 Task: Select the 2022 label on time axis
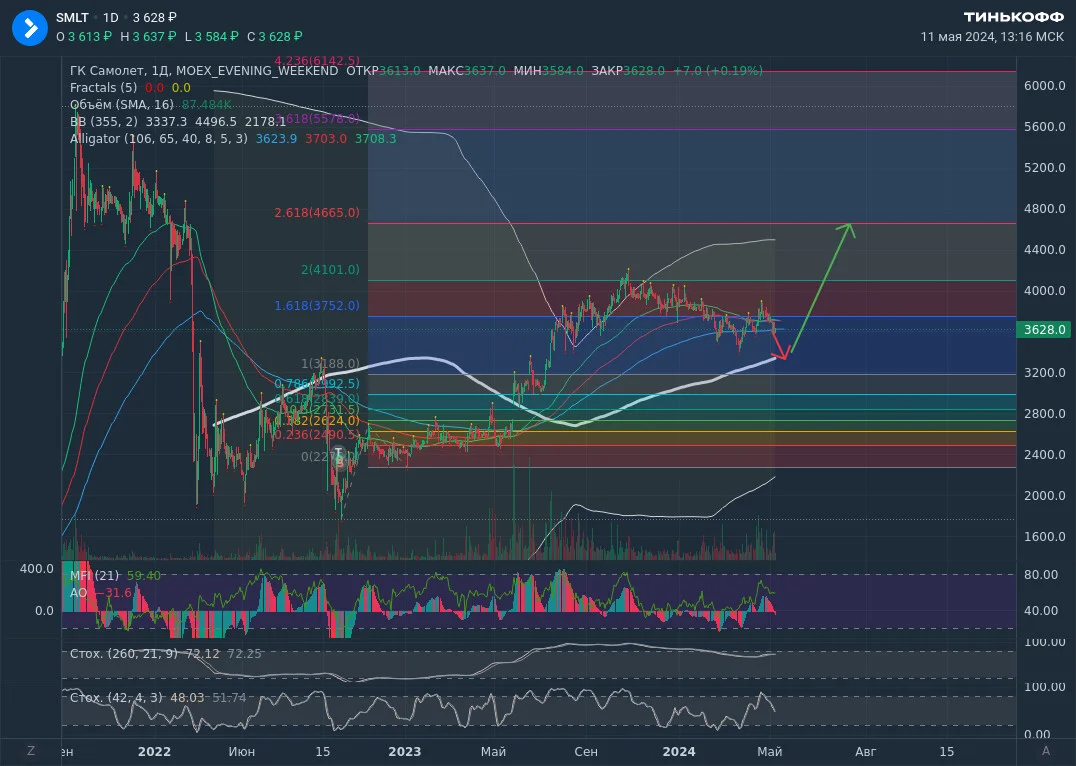154,752
